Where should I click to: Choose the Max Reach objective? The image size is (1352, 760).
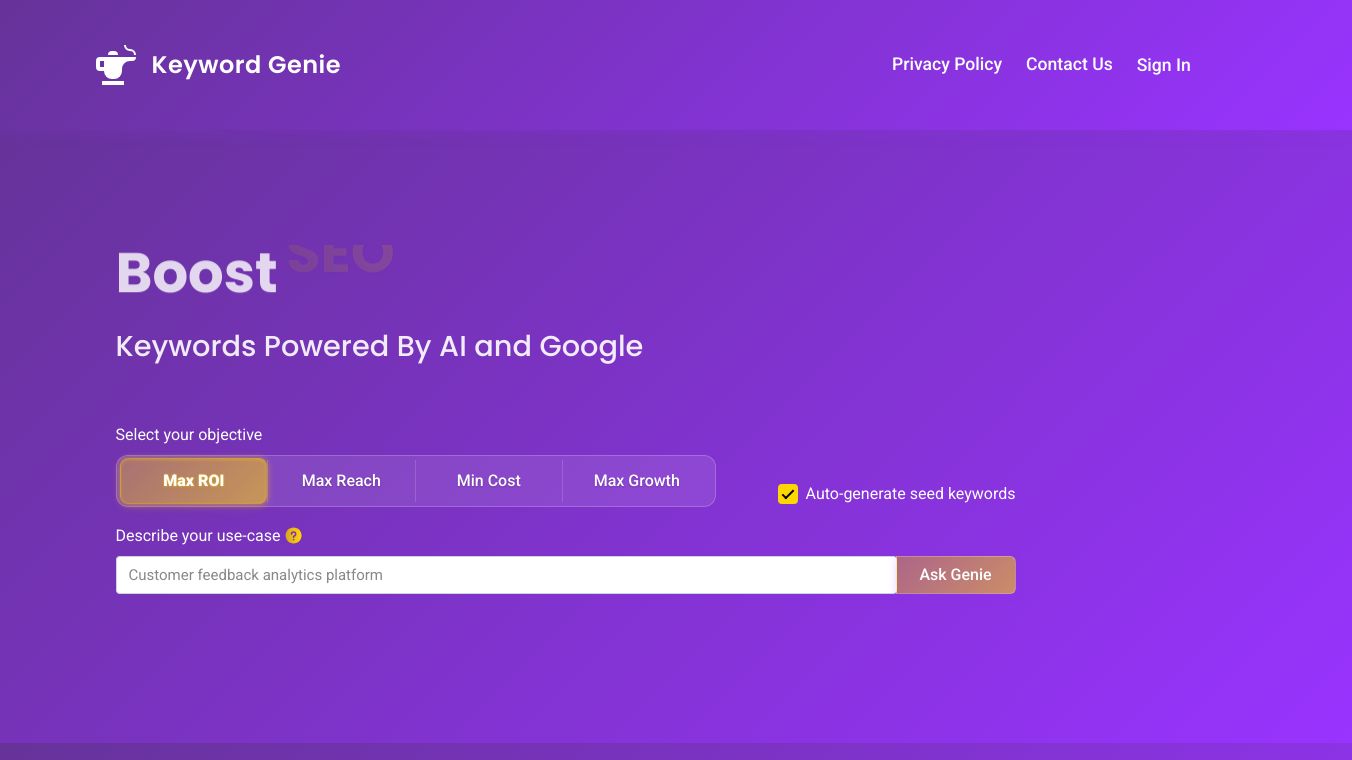coord(341,481)
